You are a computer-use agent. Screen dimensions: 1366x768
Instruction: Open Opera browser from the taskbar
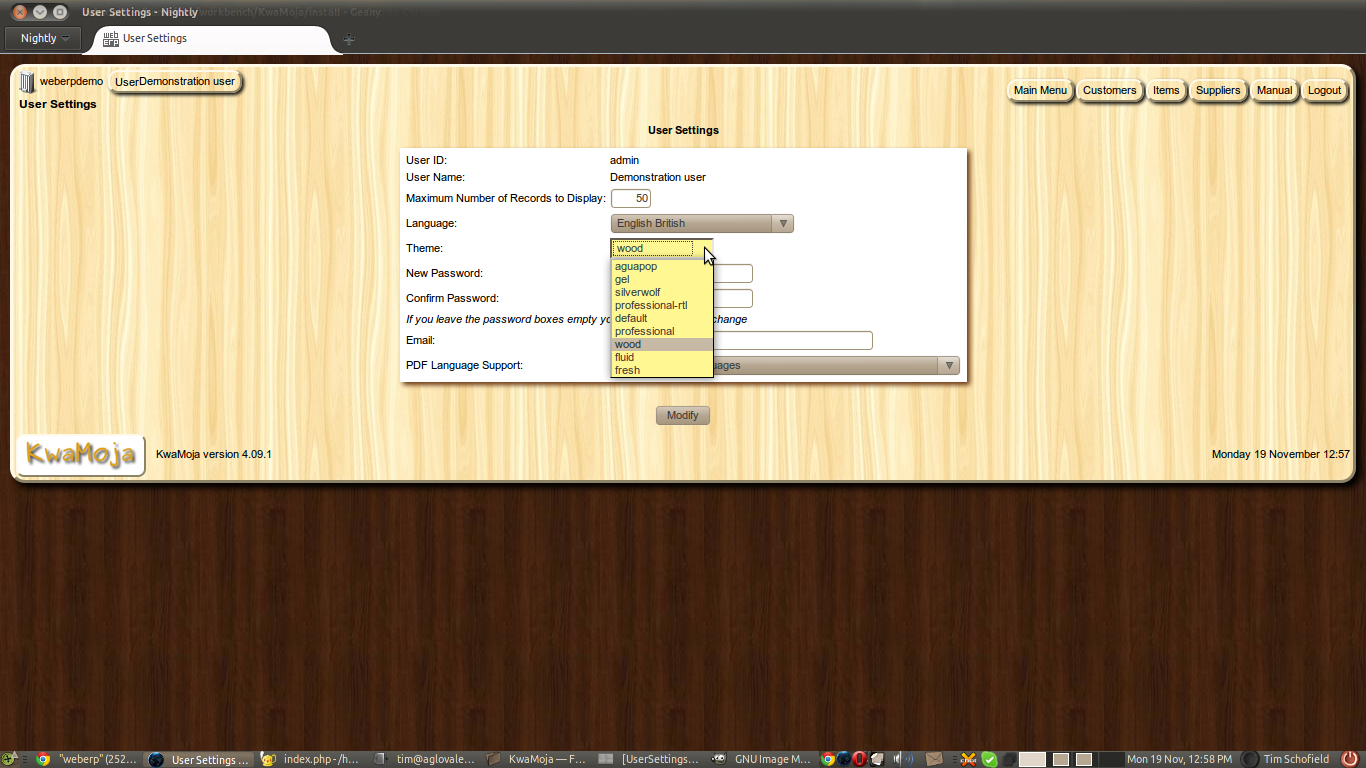(x=859, y=758)
